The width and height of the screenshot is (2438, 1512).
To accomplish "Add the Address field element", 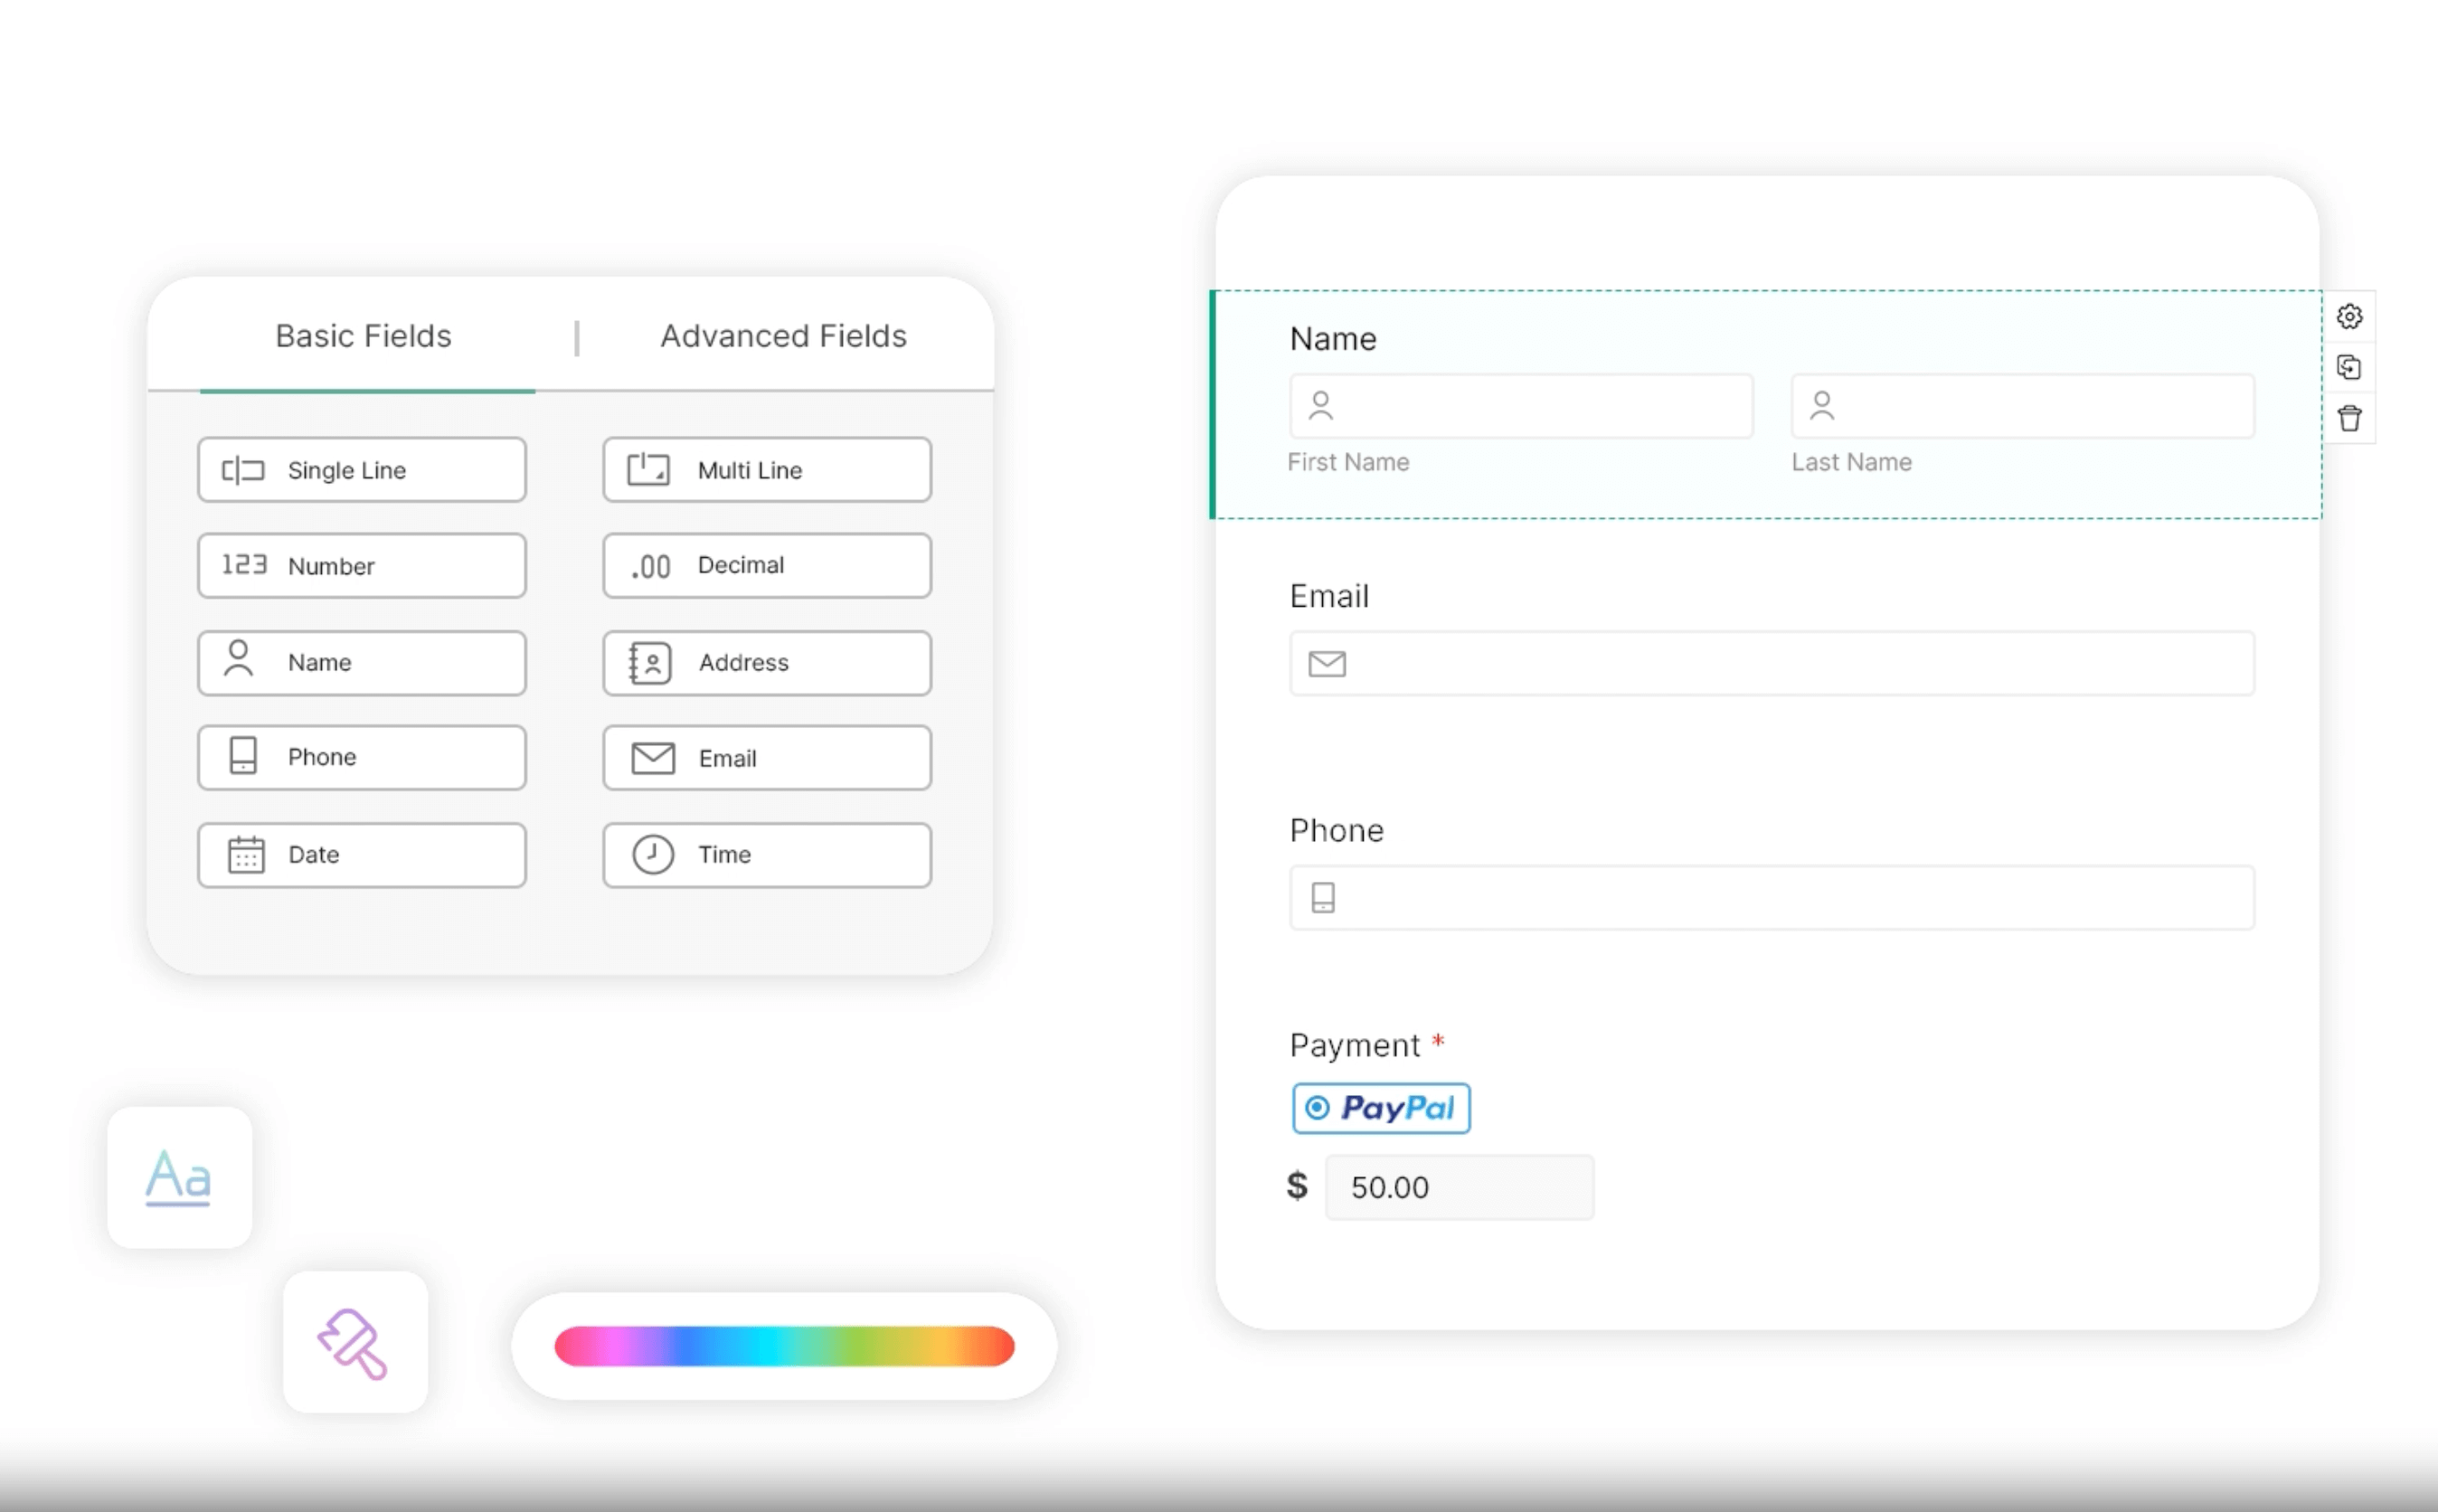I will (x=767, y=663).
